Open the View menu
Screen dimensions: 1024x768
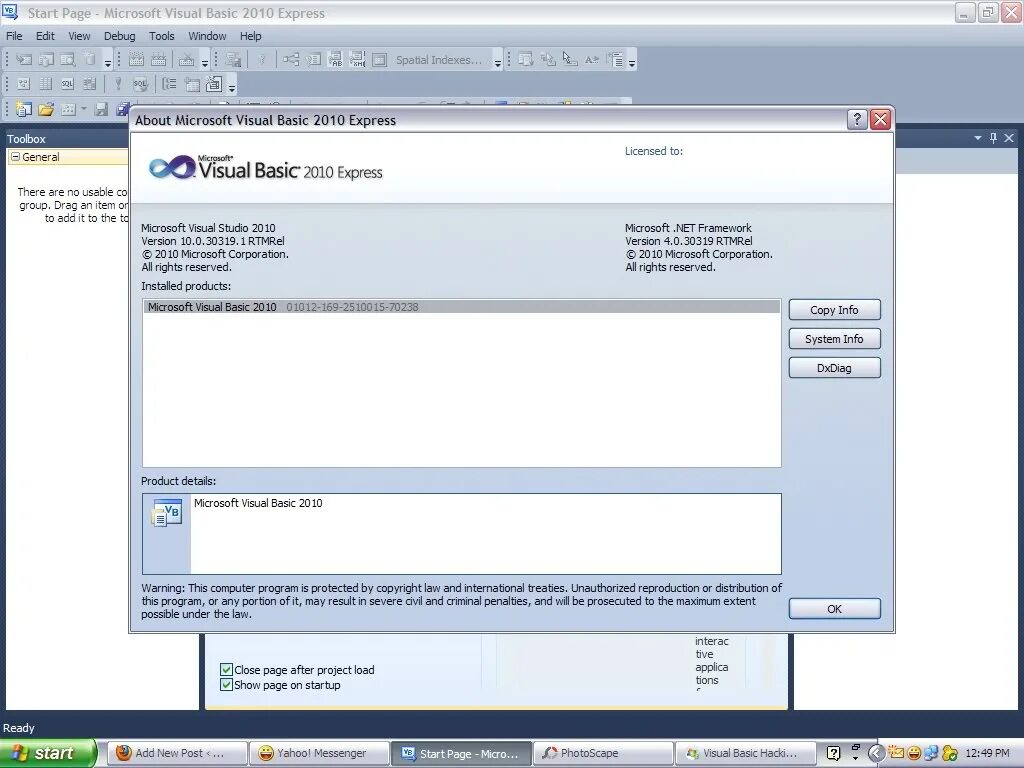79,36
